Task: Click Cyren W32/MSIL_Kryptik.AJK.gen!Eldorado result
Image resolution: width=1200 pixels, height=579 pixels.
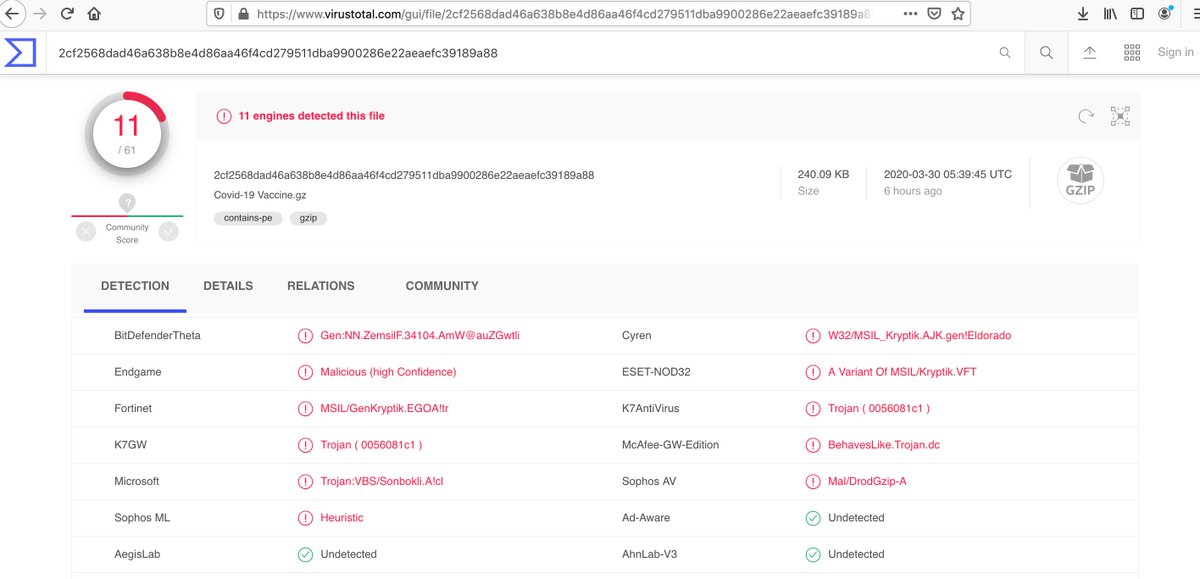Action: (919, 336)
